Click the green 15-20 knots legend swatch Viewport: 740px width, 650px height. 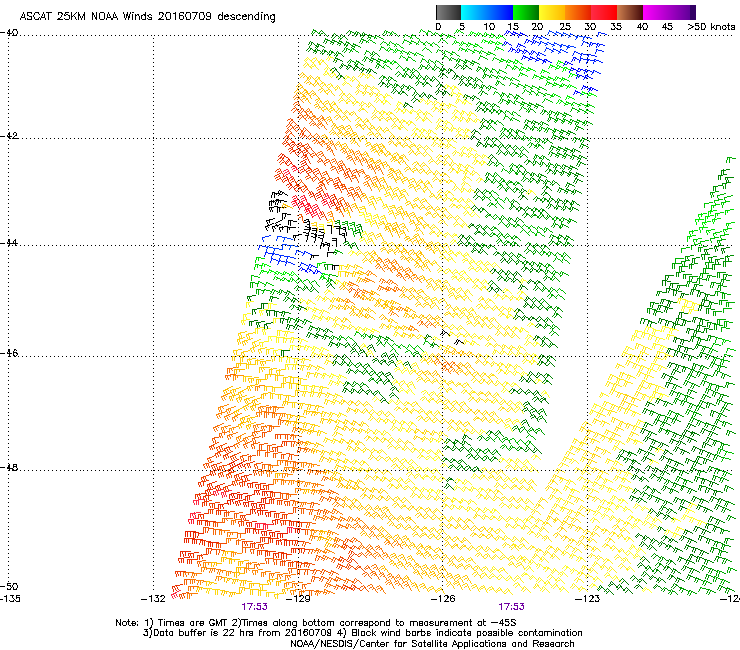pyautogui.click(x=526, y=12)
